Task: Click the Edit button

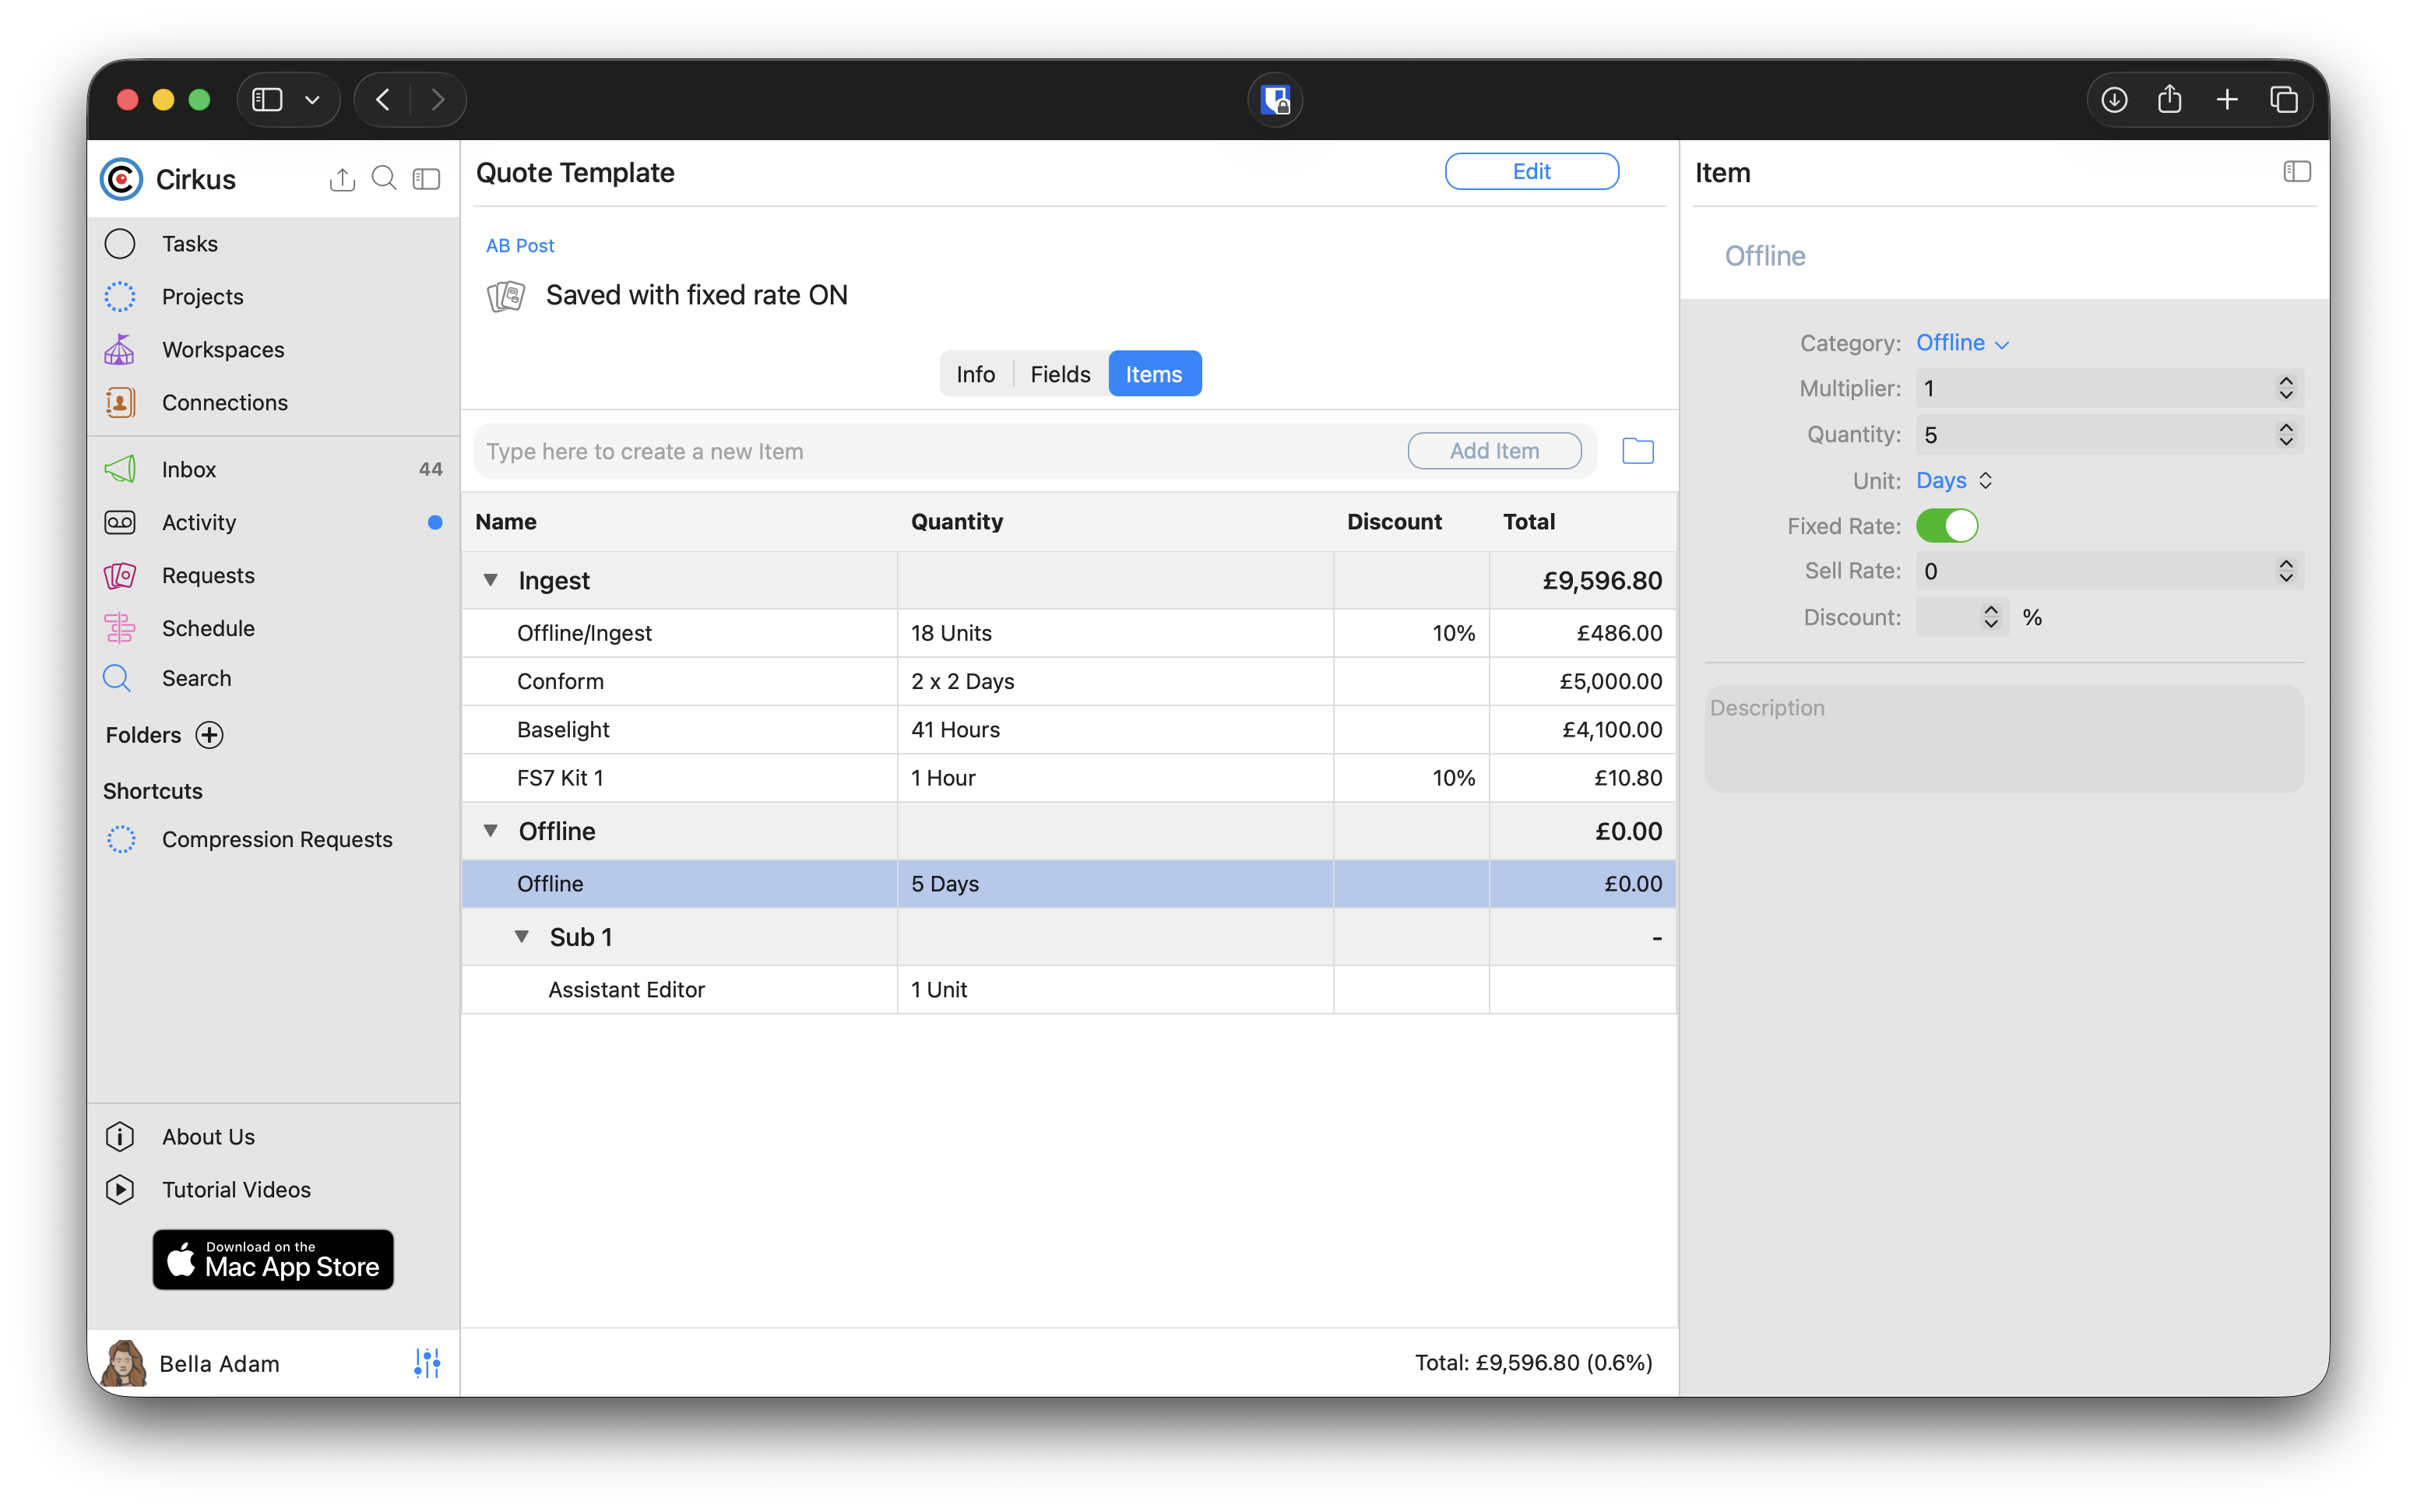Action: 1531,171
